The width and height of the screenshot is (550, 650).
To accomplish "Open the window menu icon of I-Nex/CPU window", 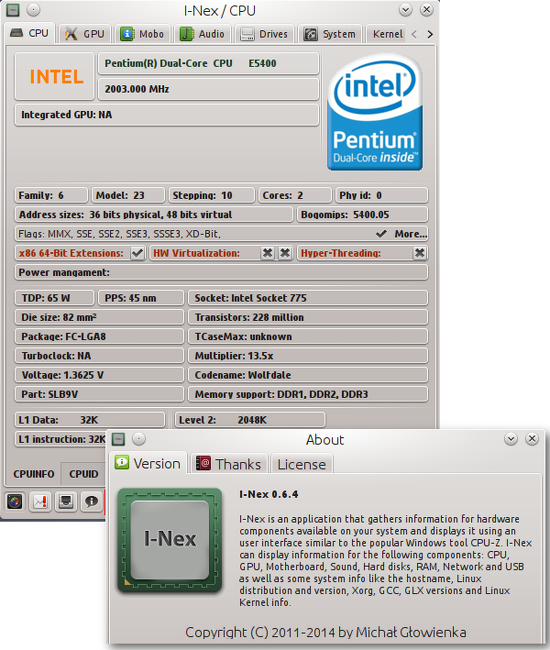I will click(x=13, y=10).
